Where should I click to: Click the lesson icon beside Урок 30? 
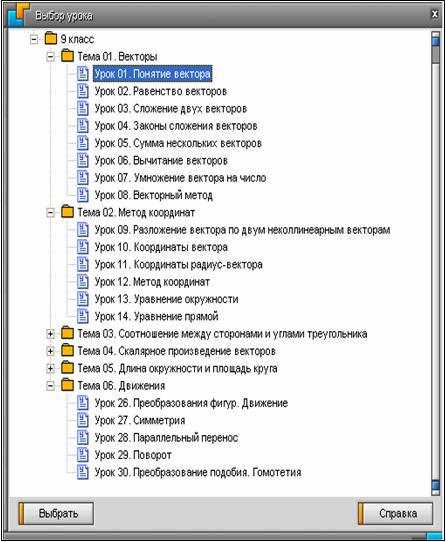click(83, 472)
